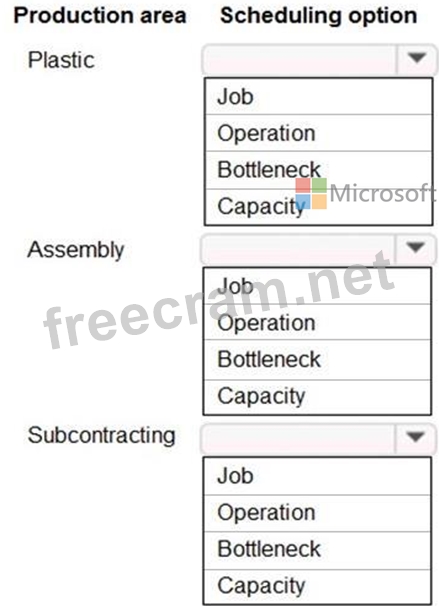Select Operation for the Plastic area

point(318,133)
